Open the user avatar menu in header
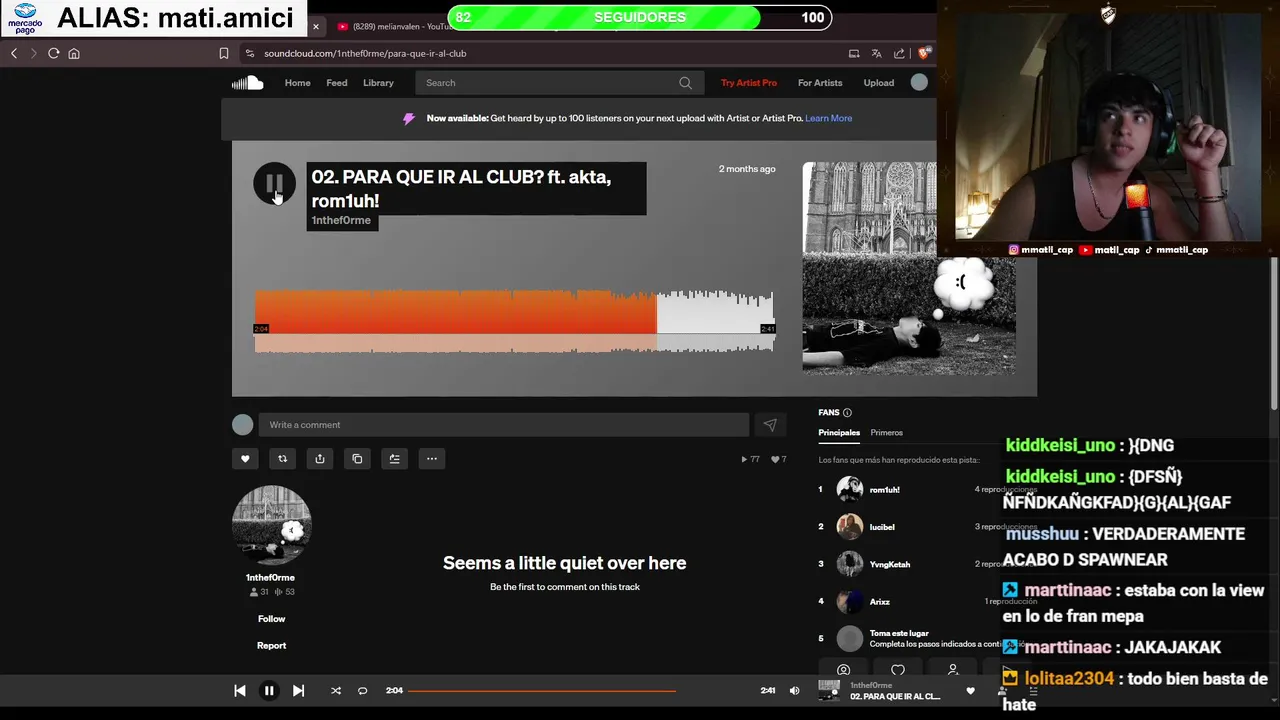The height and width of the screenshot is (720, 1280). pyautogui.click(x=919, y=83)
